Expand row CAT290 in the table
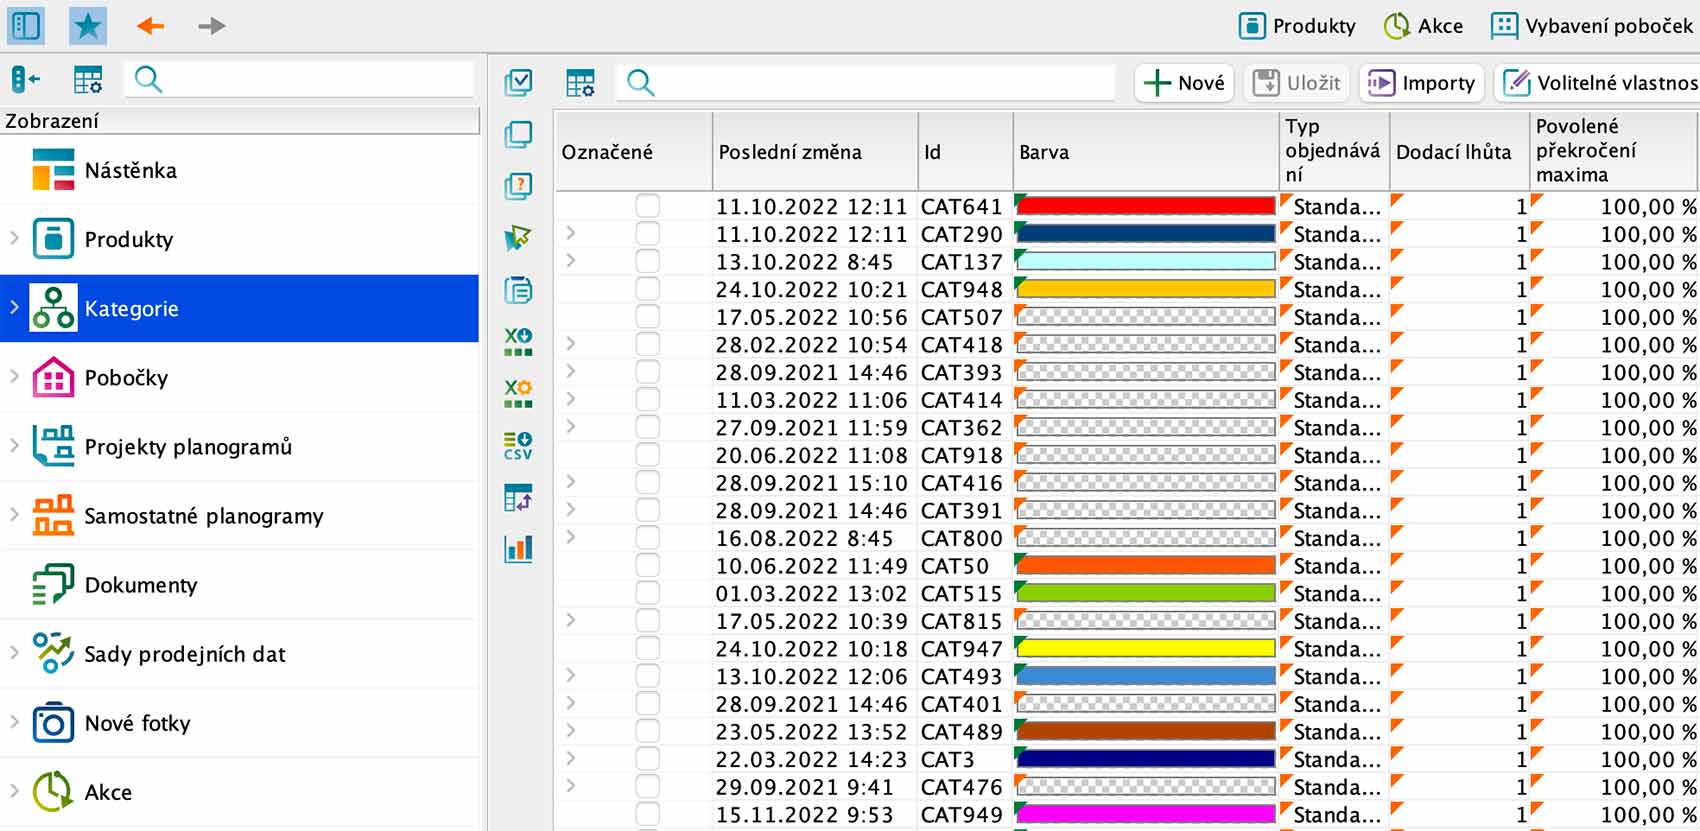Image resolution: width=1700 pixels, height=831 pixels. click(570, 233)
